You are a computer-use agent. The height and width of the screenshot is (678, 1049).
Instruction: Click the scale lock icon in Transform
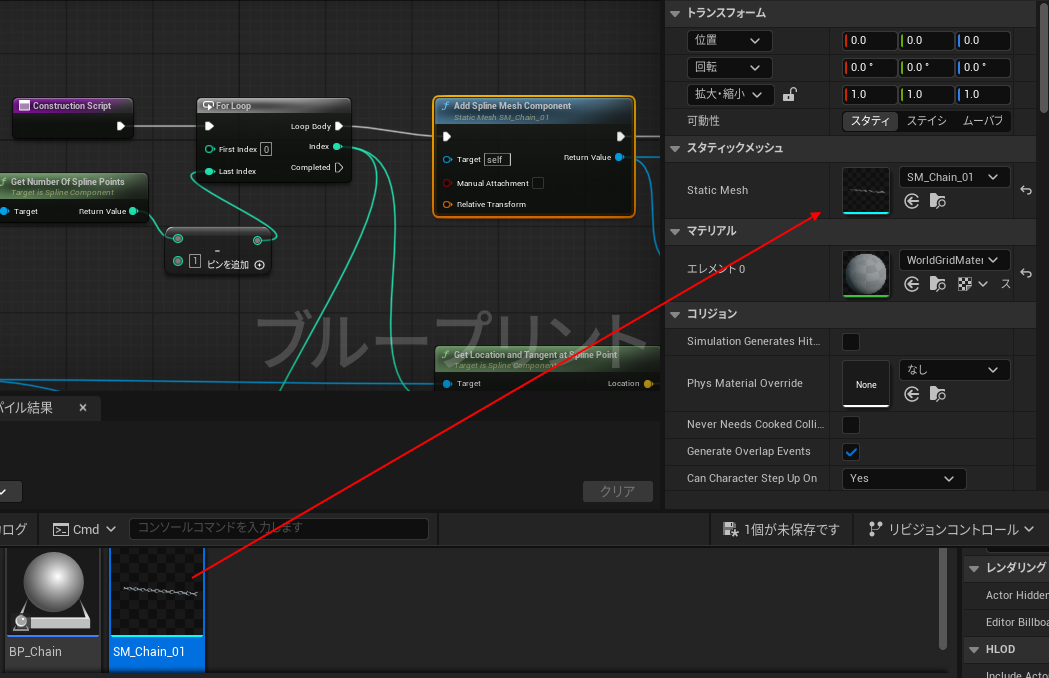(789, 95)
